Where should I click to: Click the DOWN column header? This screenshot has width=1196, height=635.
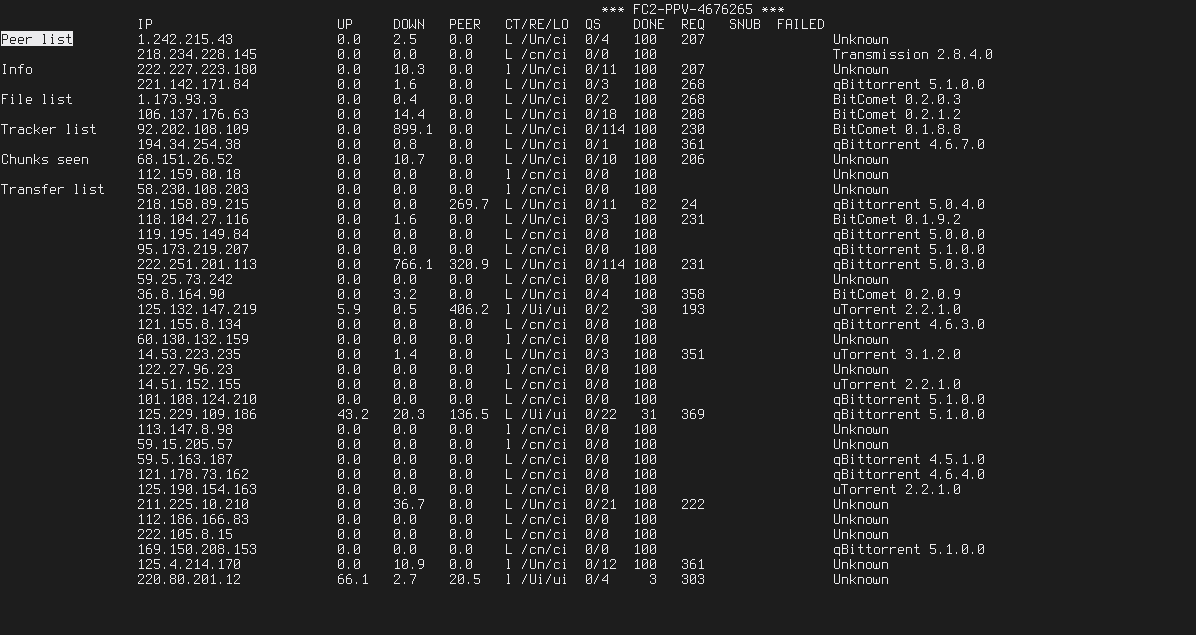[409, 24]
